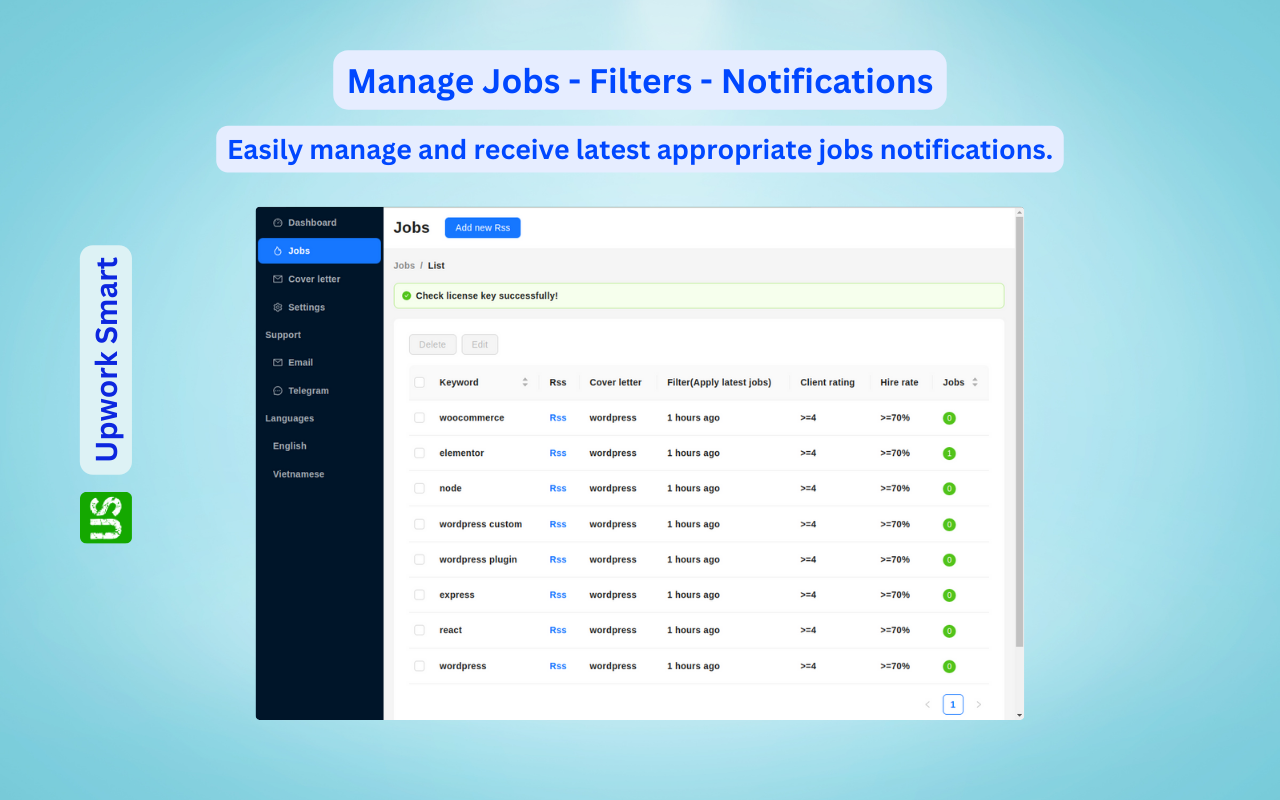This screenshot has width=1280, height=800.
Task: Open the Rss link for wordpress plugin
Action: pyautogui.click(x=558, y=559)
